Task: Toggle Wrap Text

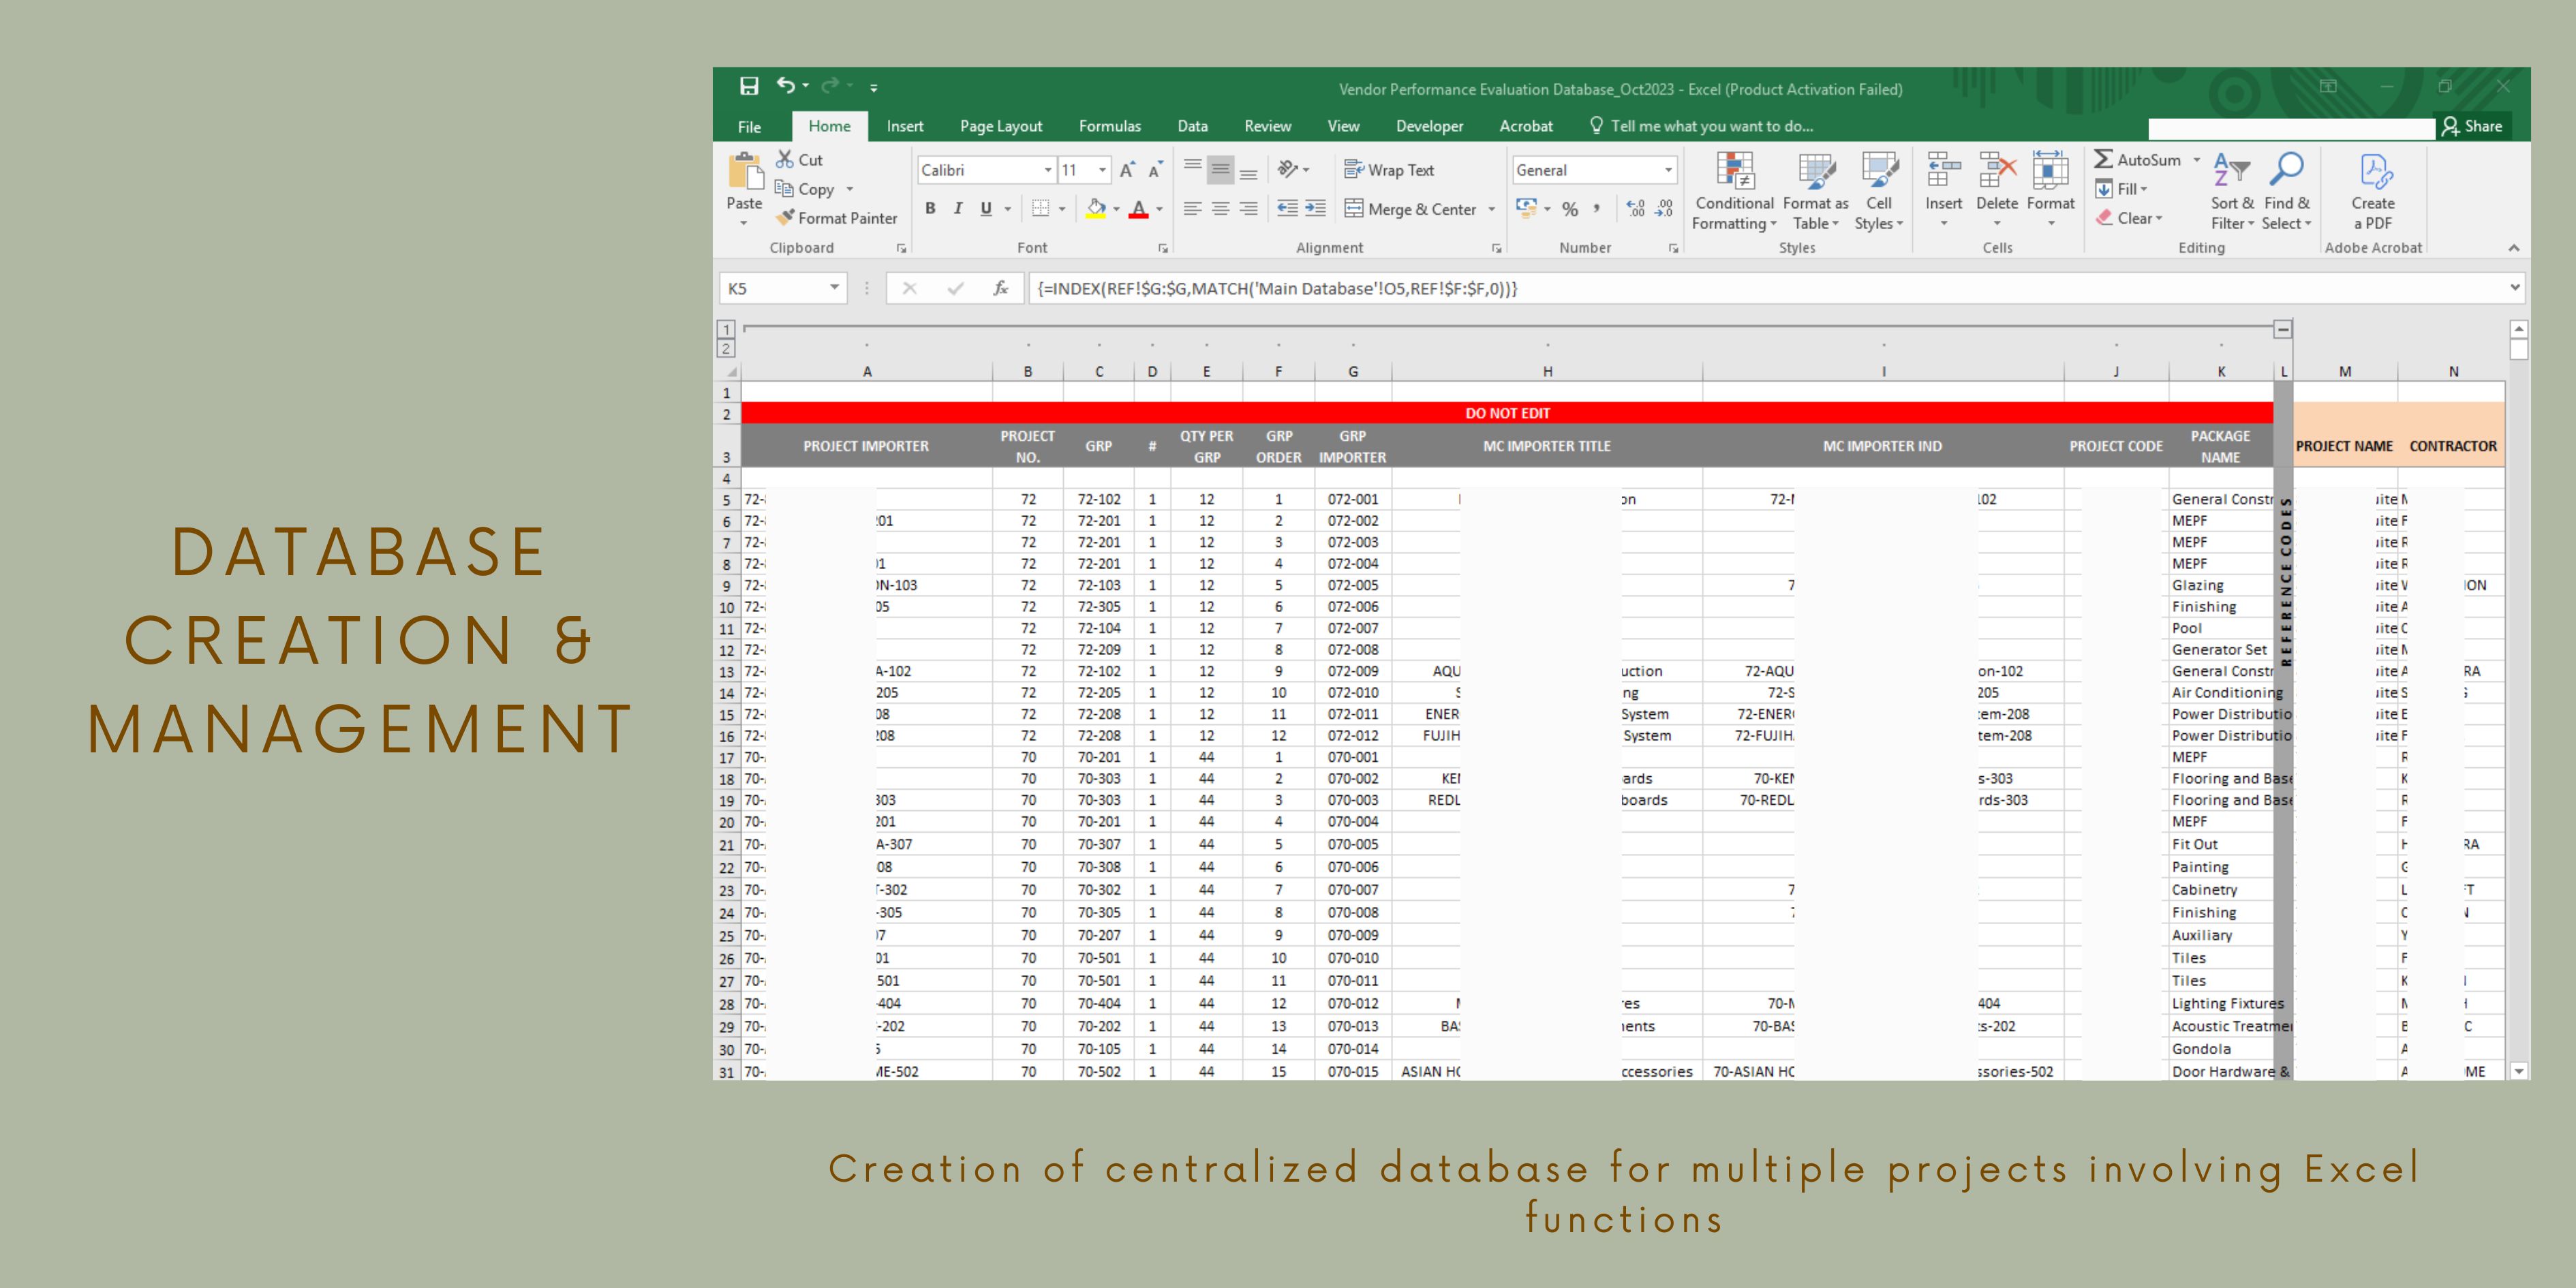Action: (x=1389, y=170)
